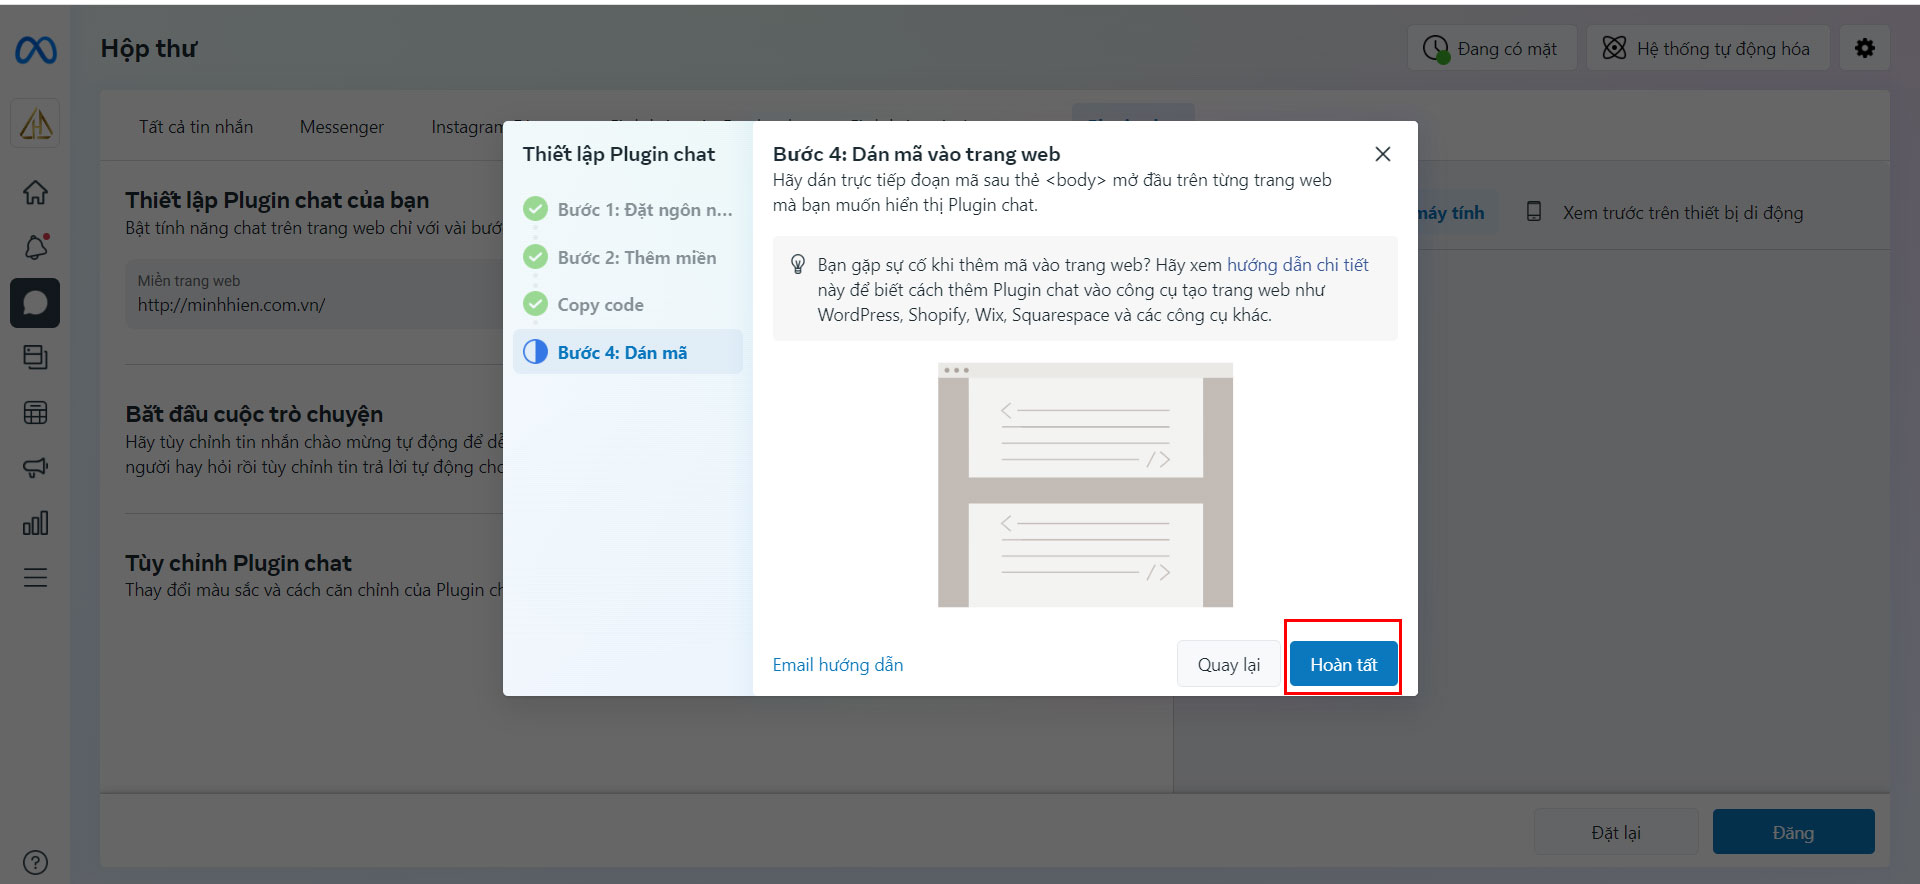Open notifications bell icon
Image resolution: width=1920 pixels, height=884 pixels.
click(x=35, y=247)
